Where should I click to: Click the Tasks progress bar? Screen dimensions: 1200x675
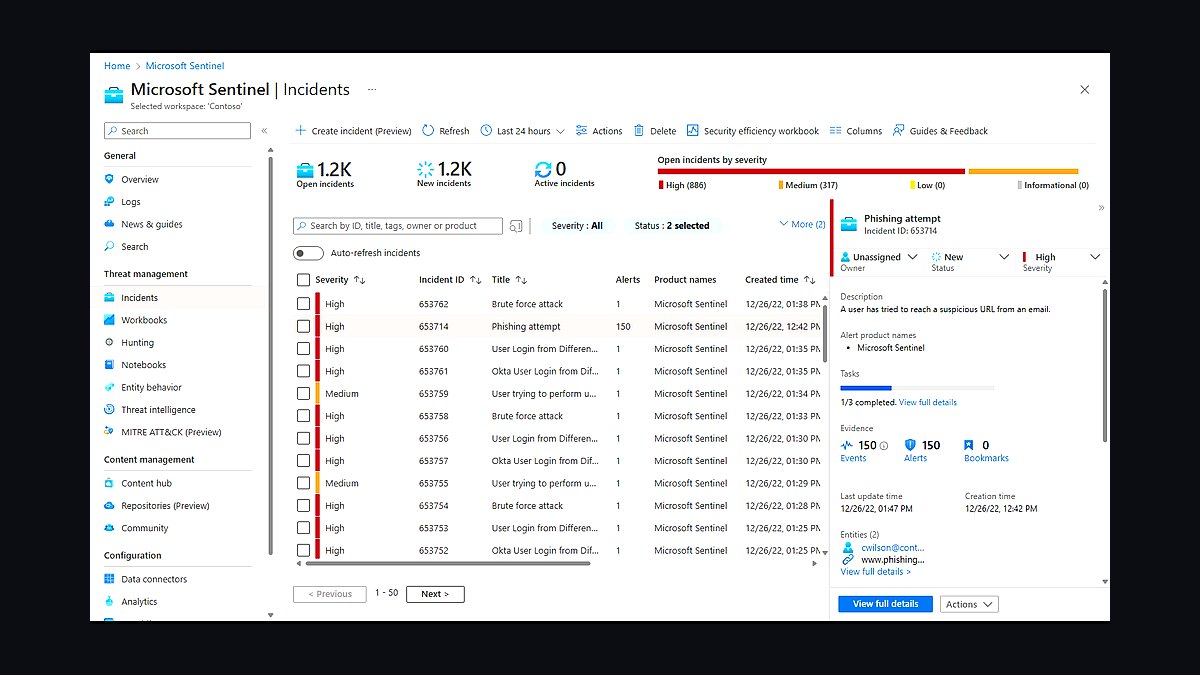pos(917,387)
